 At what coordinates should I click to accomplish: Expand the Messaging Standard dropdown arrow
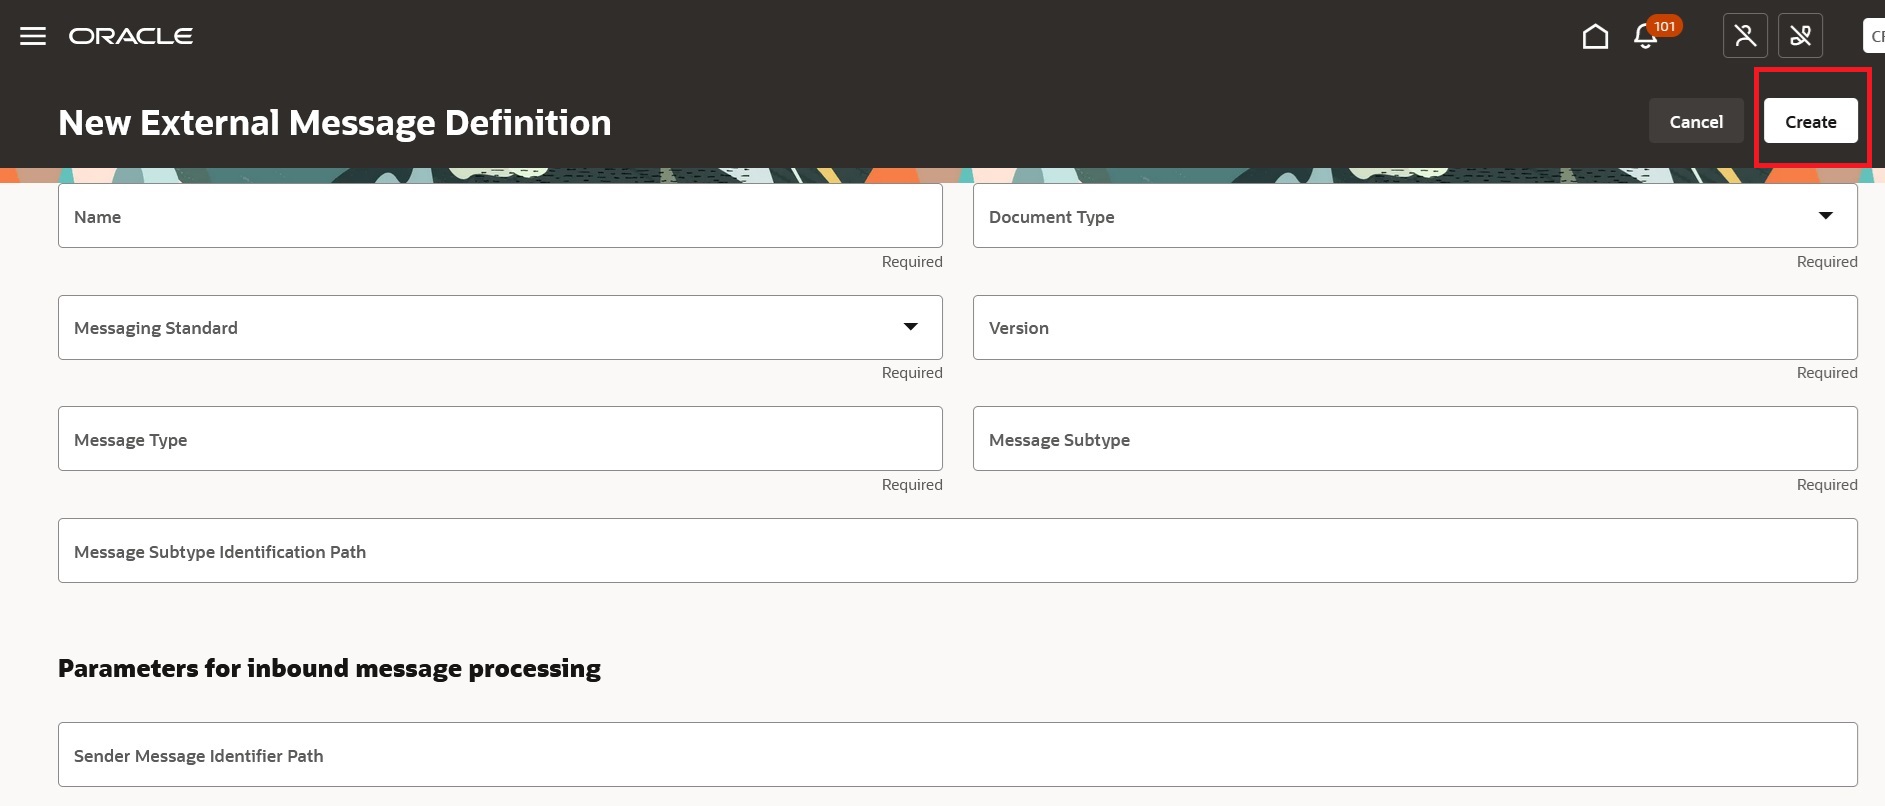point(910,327)
